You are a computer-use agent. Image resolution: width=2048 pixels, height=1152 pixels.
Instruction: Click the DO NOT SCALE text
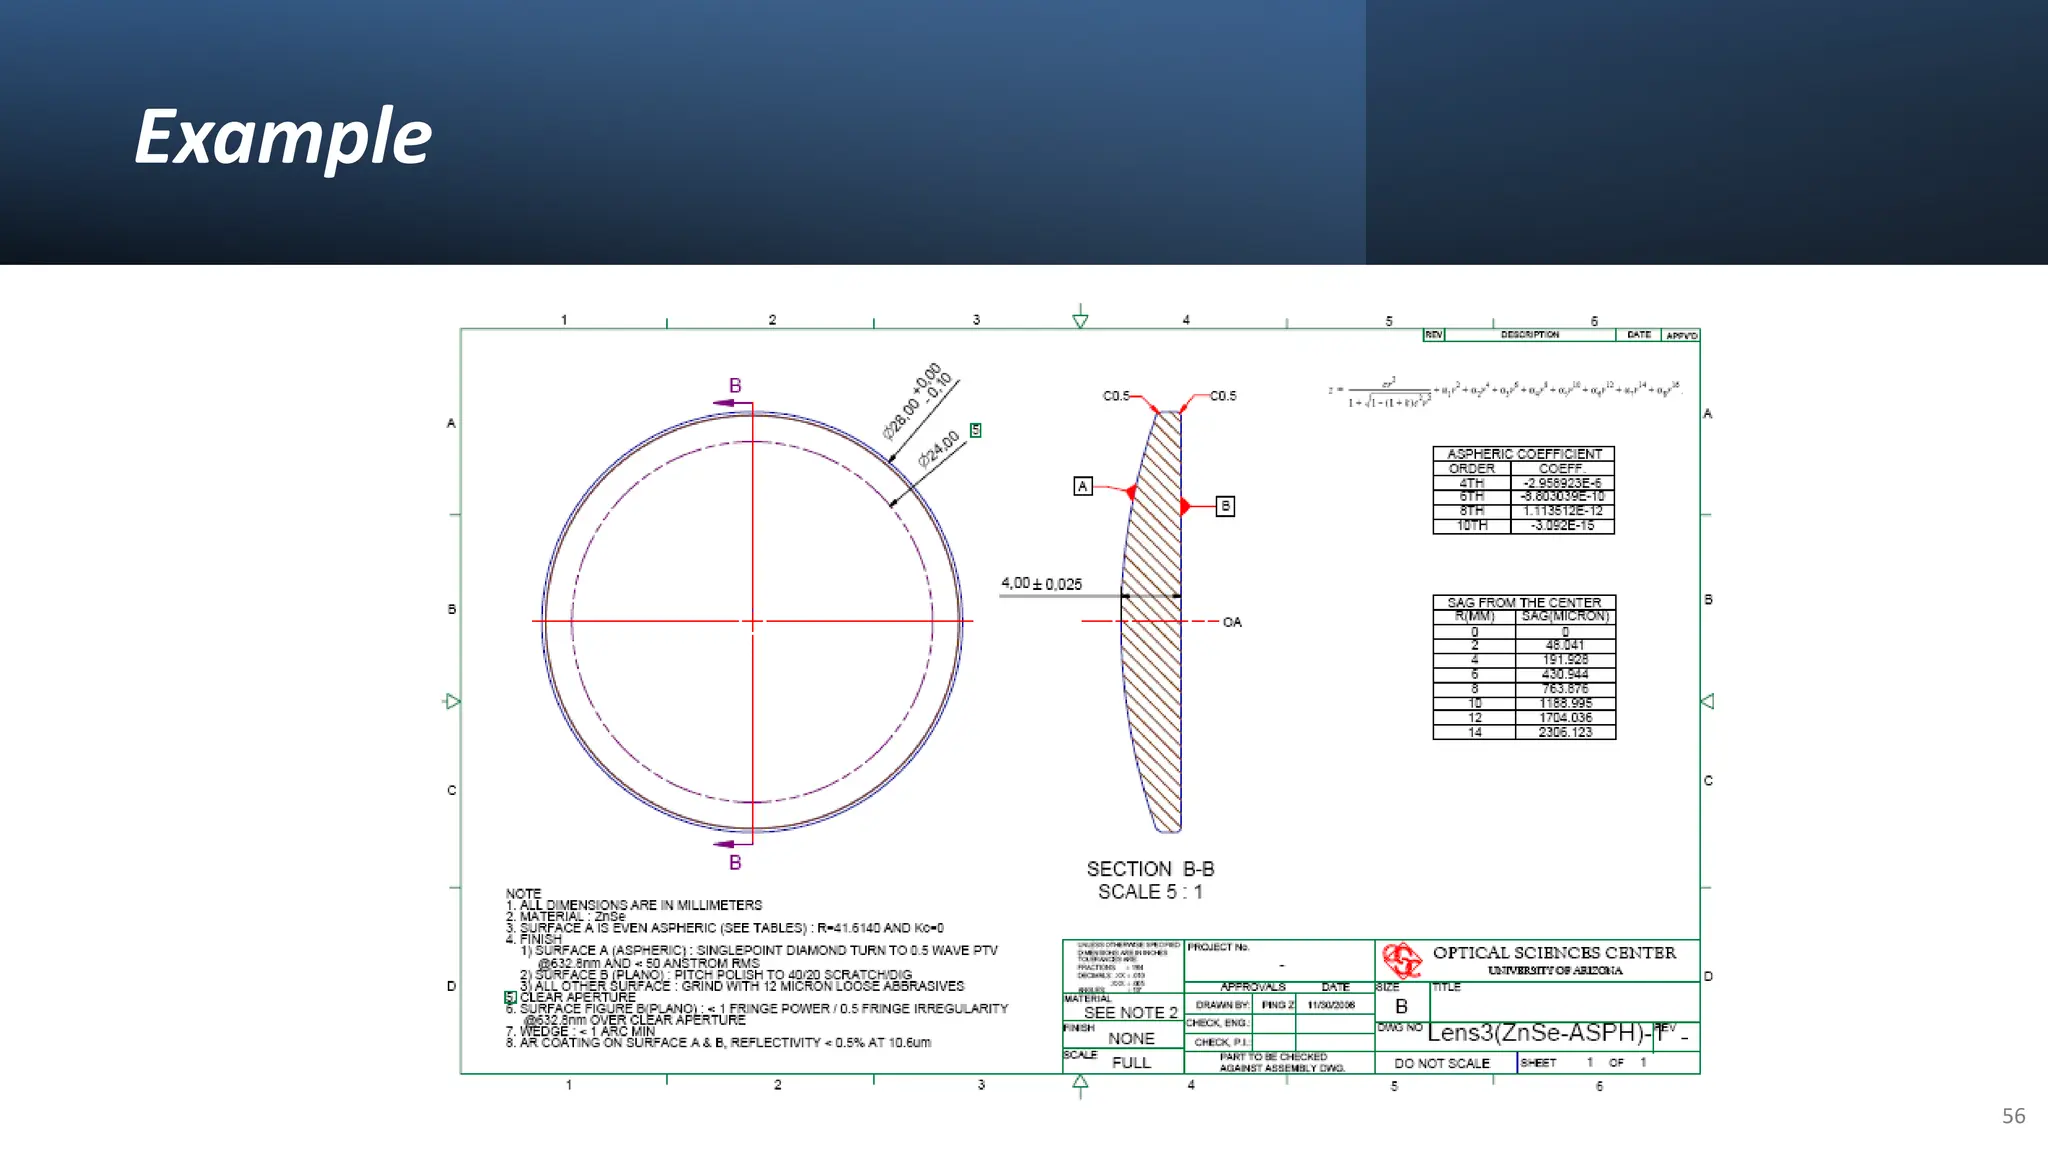tap(1441, 1063)
